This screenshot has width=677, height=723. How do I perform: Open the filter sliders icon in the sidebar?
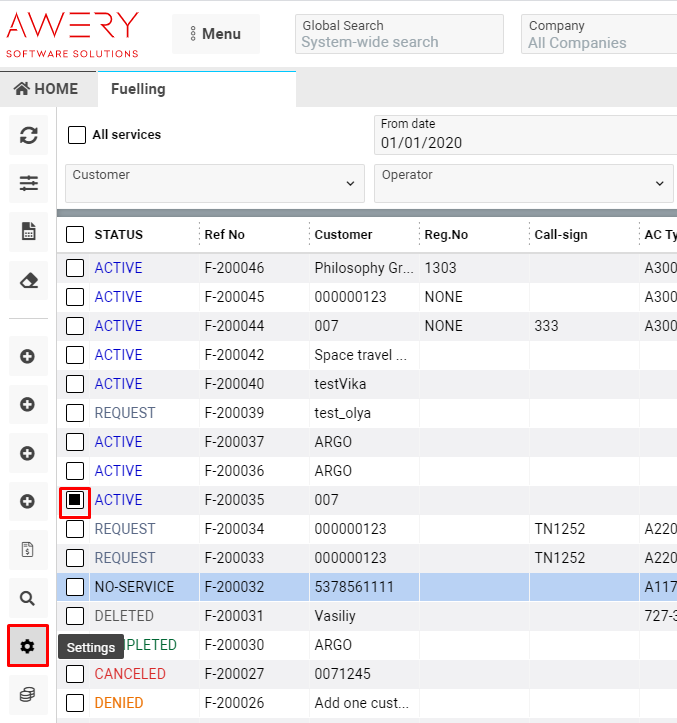(28, 183)
